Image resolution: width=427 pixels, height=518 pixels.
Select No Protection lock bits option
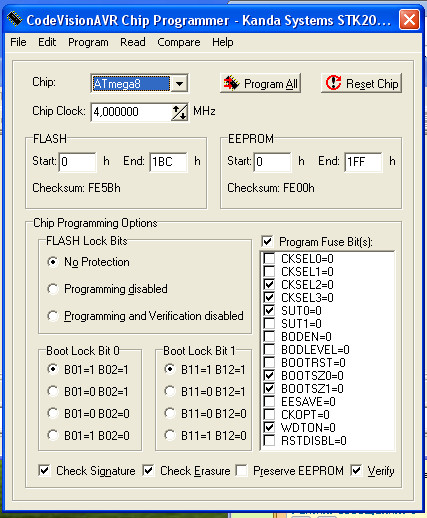(x=53, y=262)
